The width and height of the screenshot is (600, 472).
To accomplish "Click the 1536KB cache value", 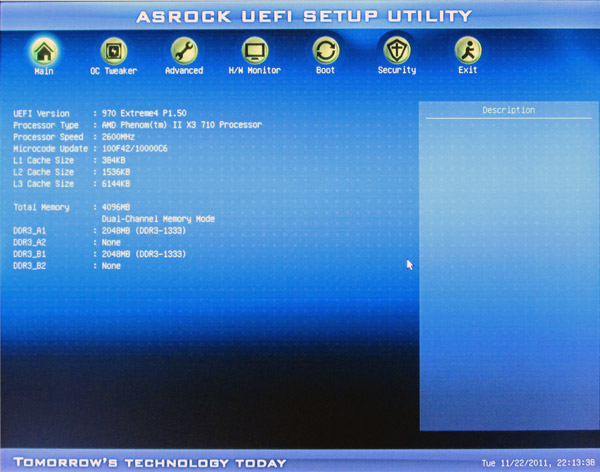I will [116, 172].
